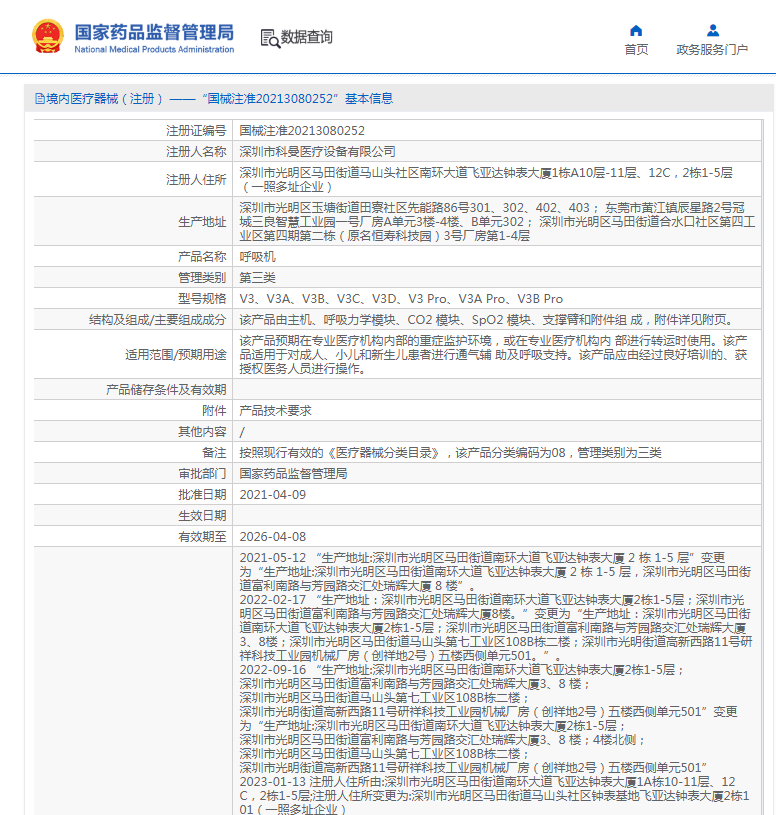The height and width of the screenshot is (815, 776).
Task: Click the person icon above 政务服务门户
Action: [712, 30]
